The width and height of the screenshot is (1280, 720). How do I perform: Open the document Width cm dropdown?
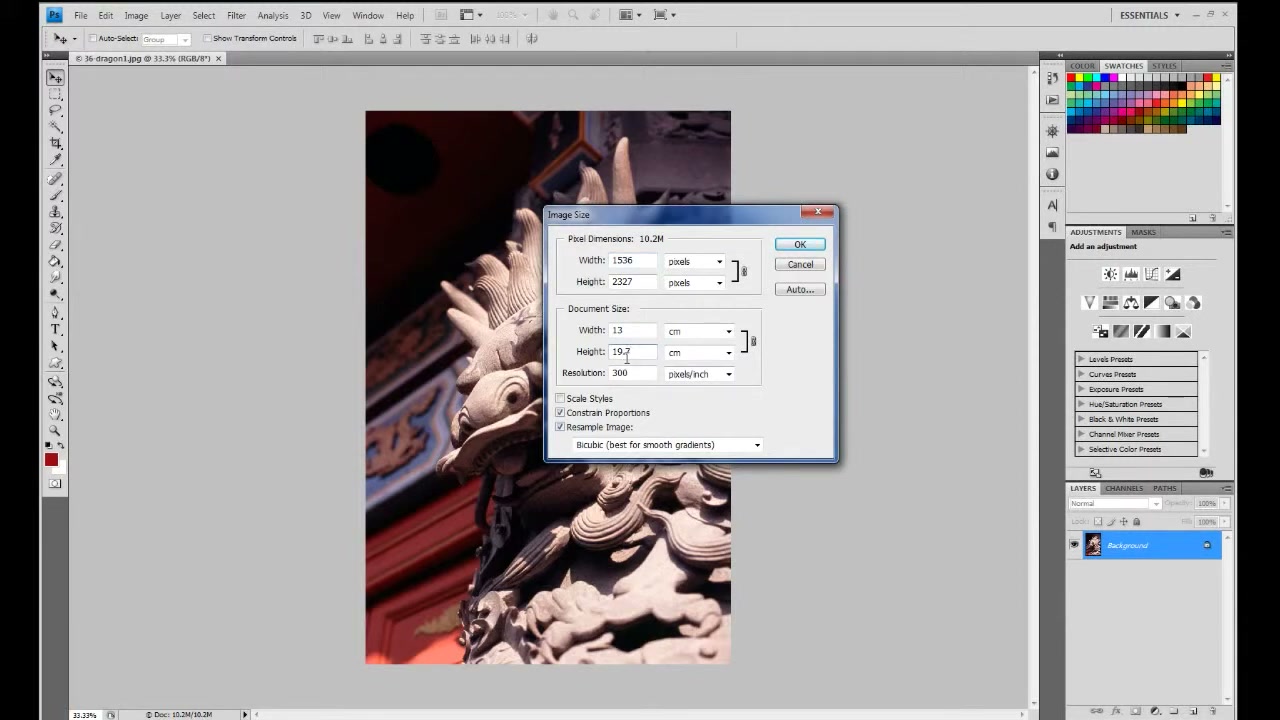tap(700, 331)
